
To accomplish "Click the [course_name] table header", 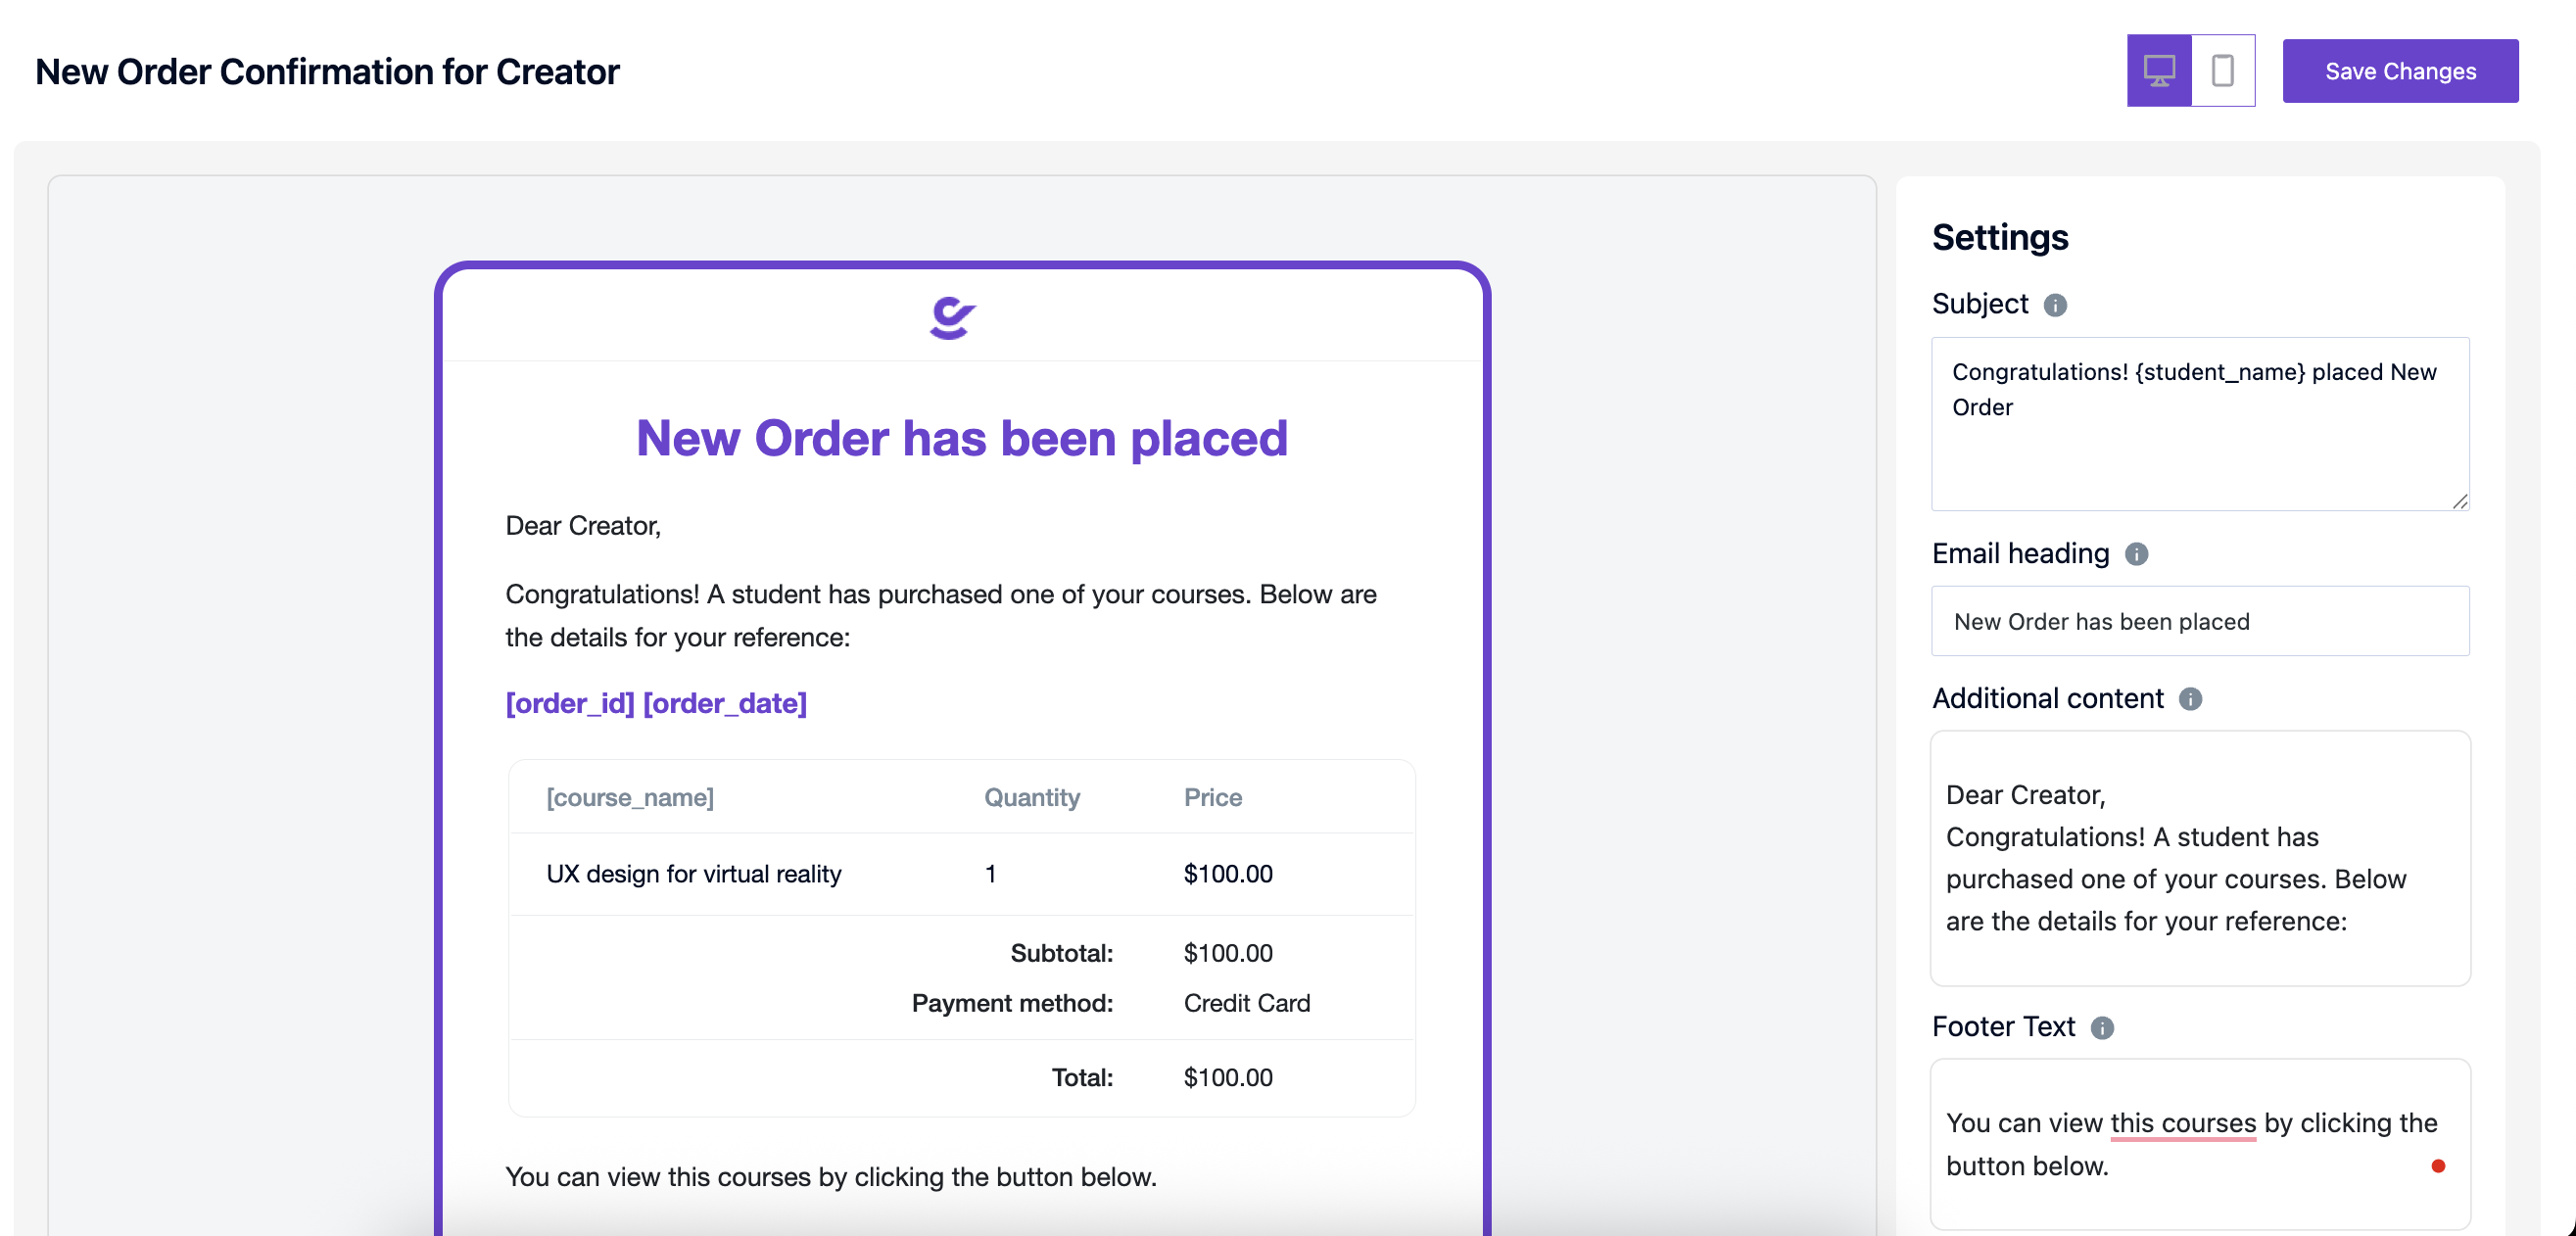I will tap(630, 797).
